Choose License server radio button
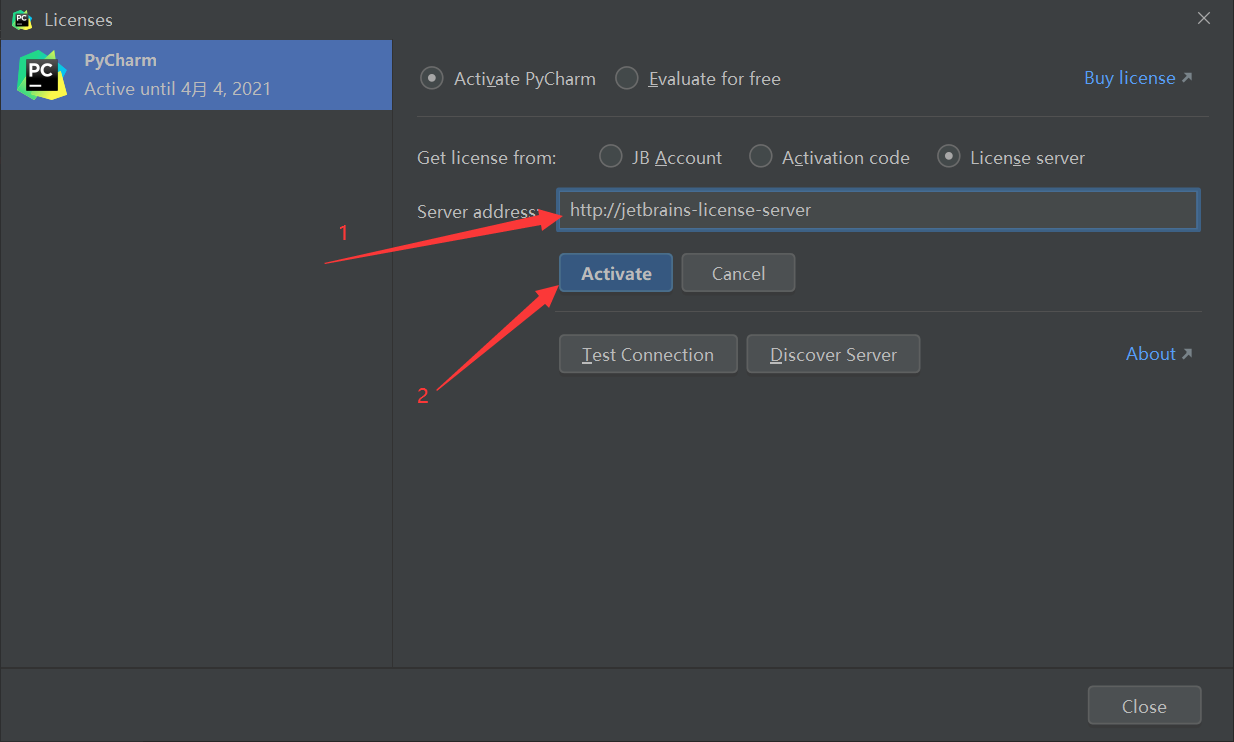The width and height of the screenshot is (1234, 742). click(949, 157)
